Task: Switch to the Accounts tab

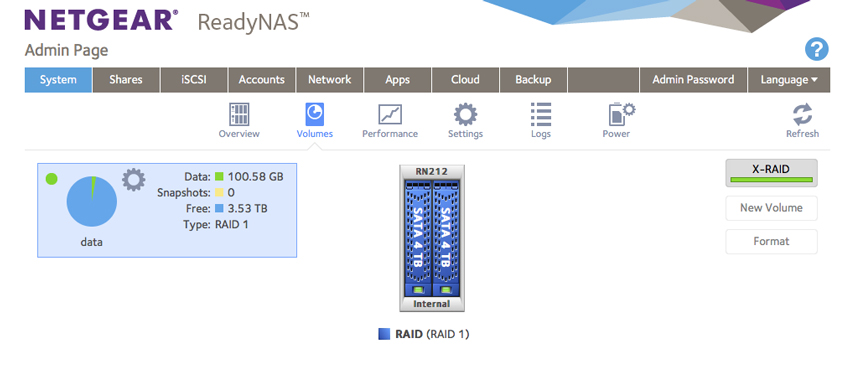Action: tap(261, 80)
